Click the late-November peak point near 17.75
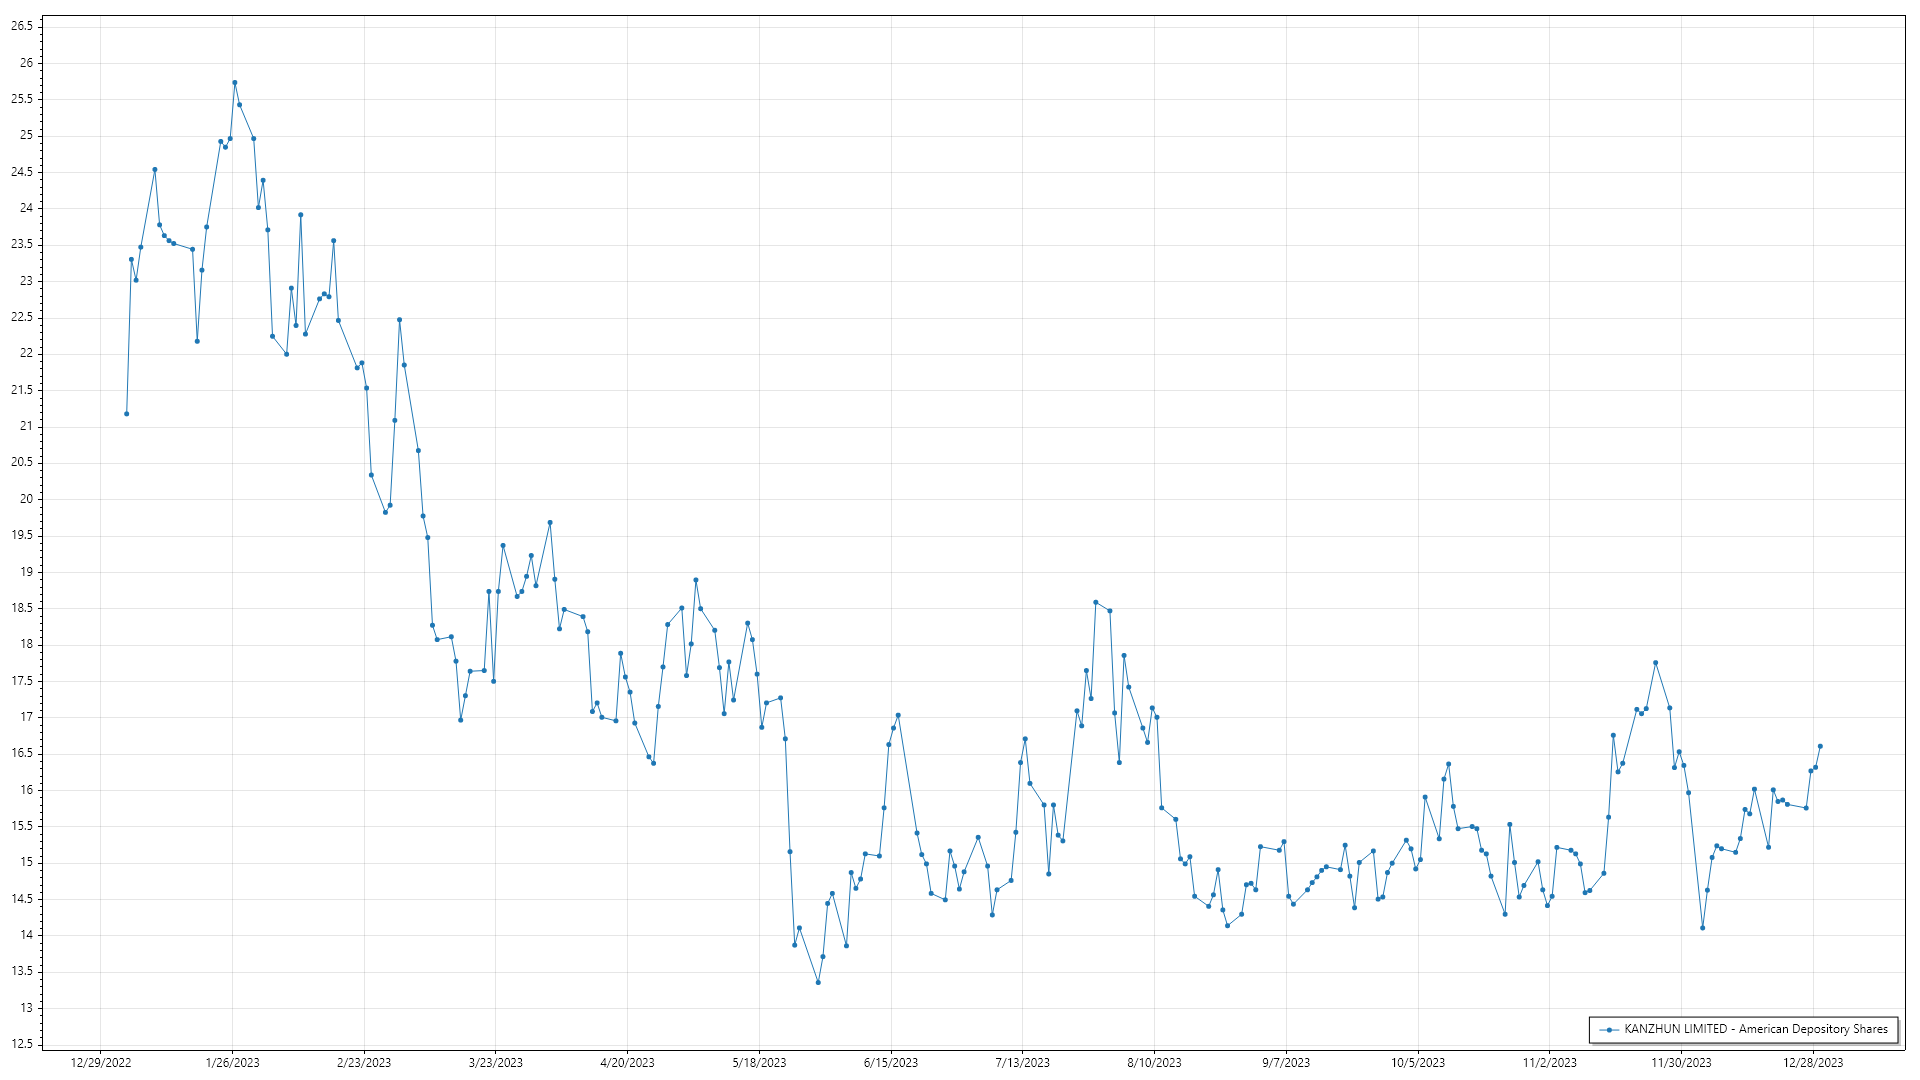Image resolution: width=1920 pixels, height=1080 pixels. [x=1656, y=663]
